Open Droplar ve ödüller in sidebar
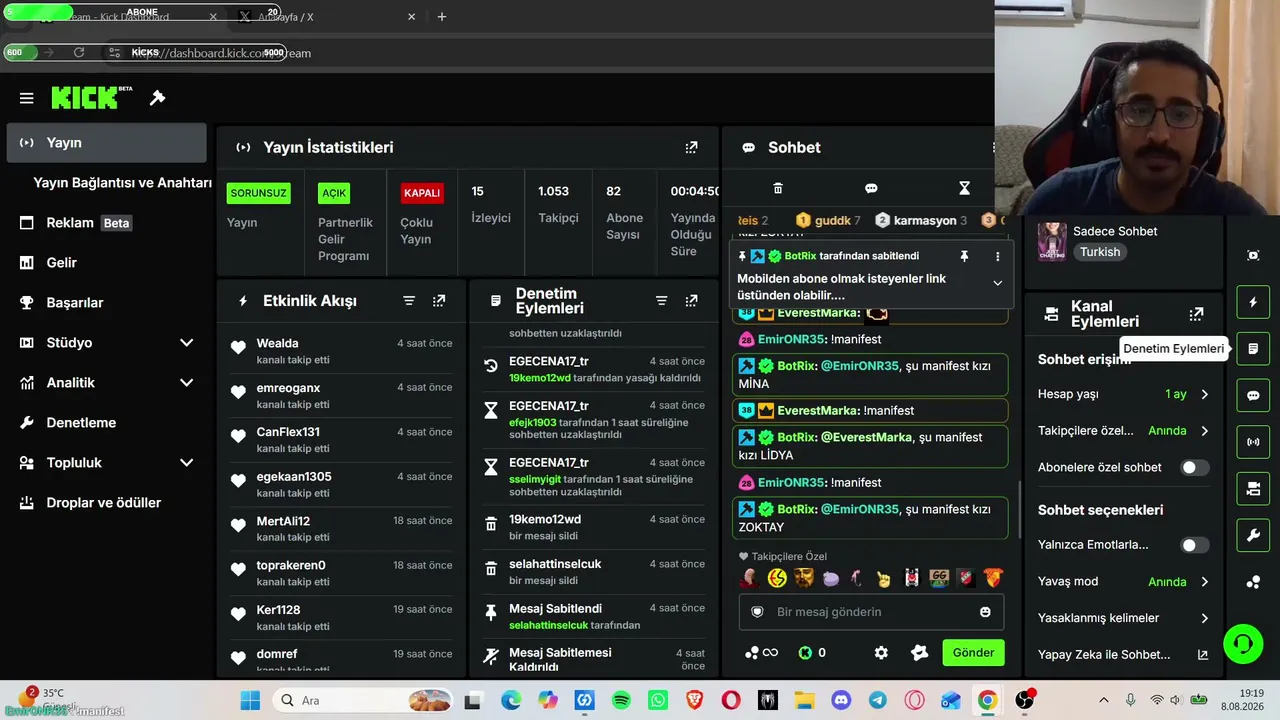Screen dimensions: 1280x720 [x=106, y=503]
